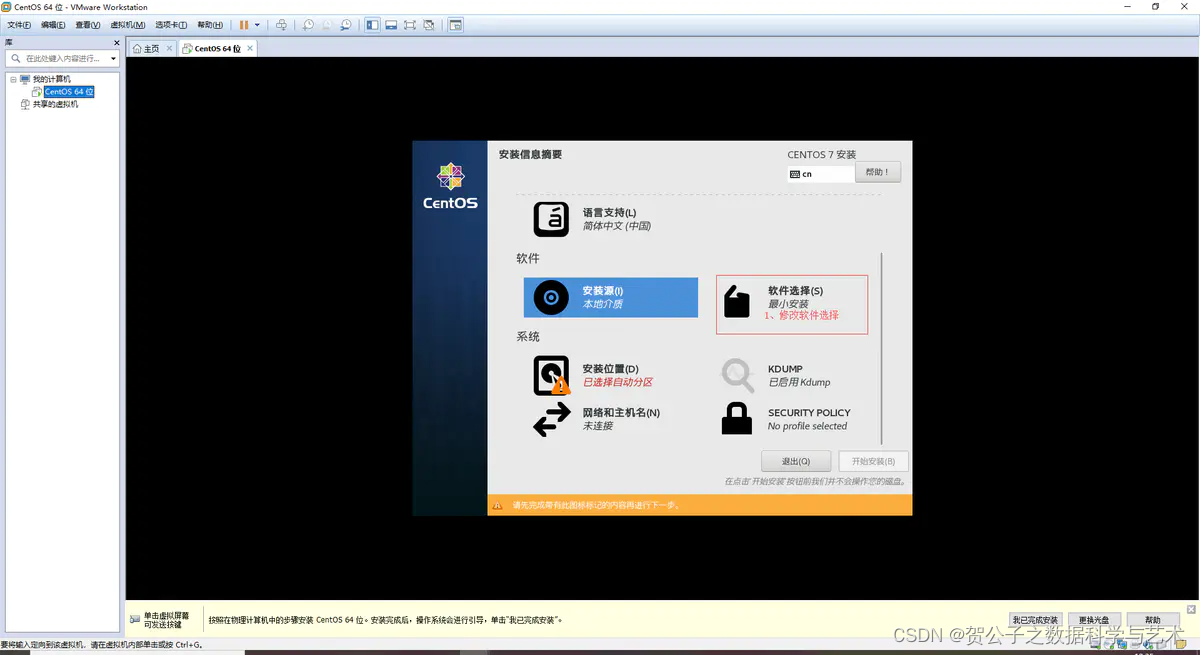Viewport: 1200px width, 655px height.
Task: Click the show library panel icon
Action: 370,25
